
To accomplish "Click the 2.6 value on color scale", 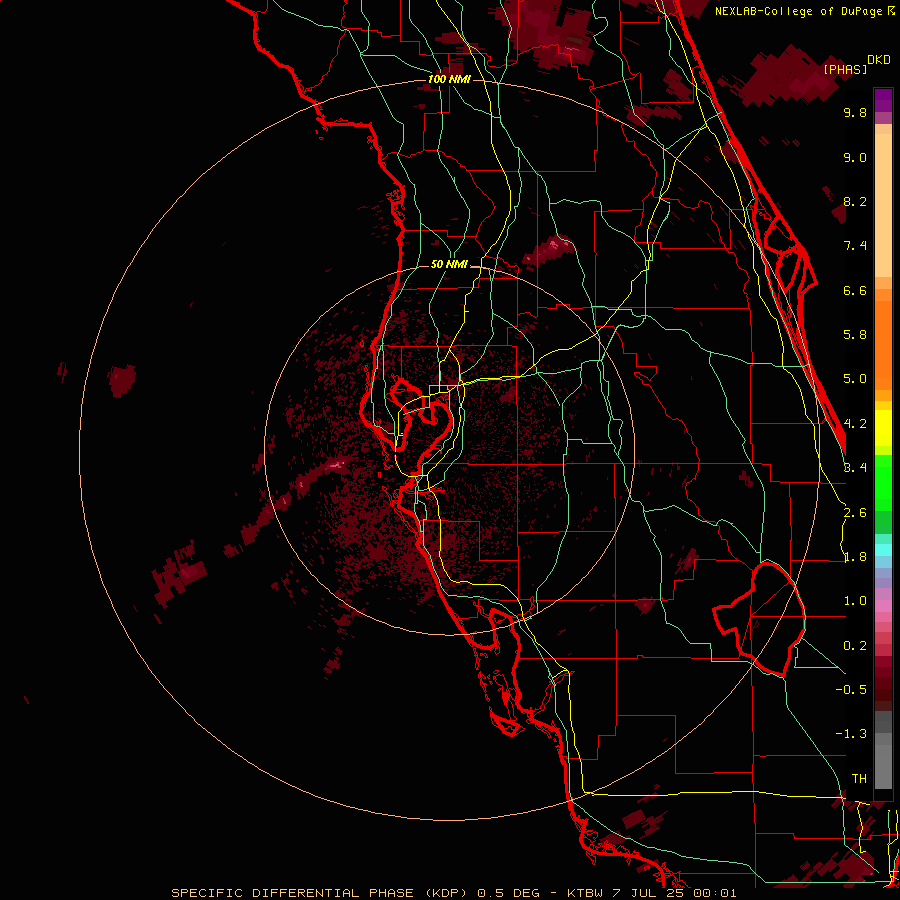I will pos(855,513).
